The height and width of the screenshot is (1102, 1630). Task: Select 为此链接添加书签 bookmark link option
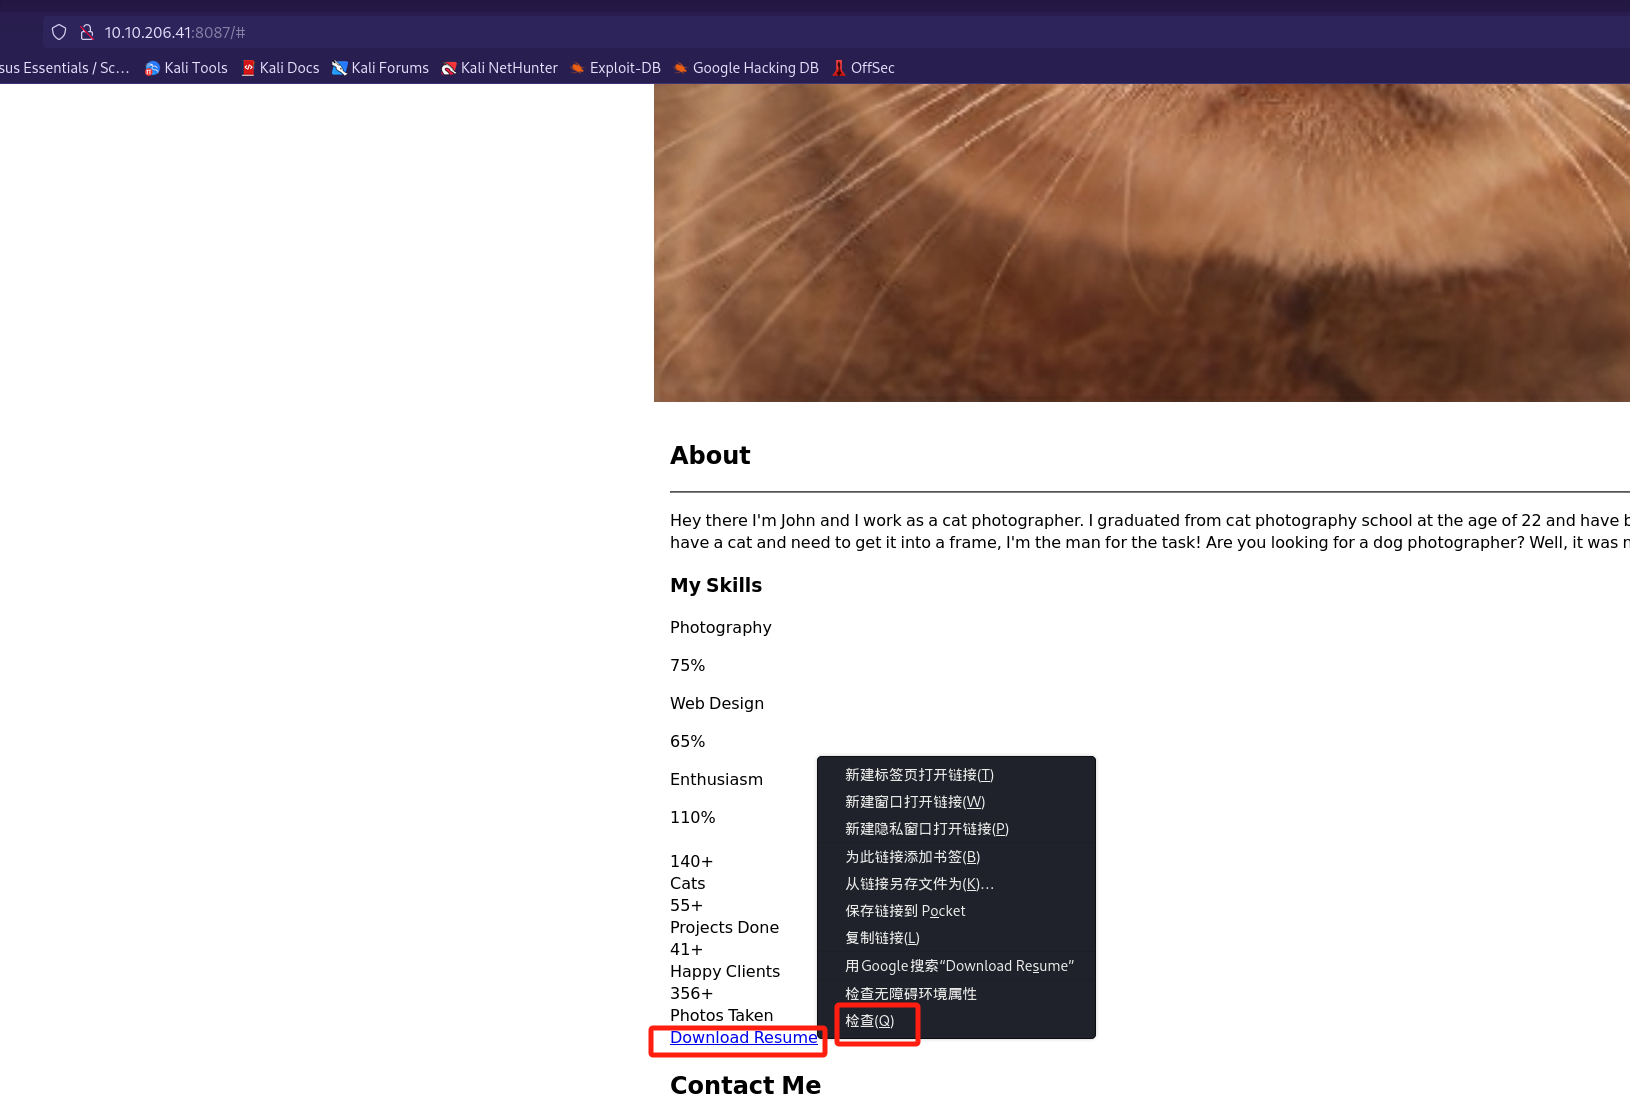(912, 857)
